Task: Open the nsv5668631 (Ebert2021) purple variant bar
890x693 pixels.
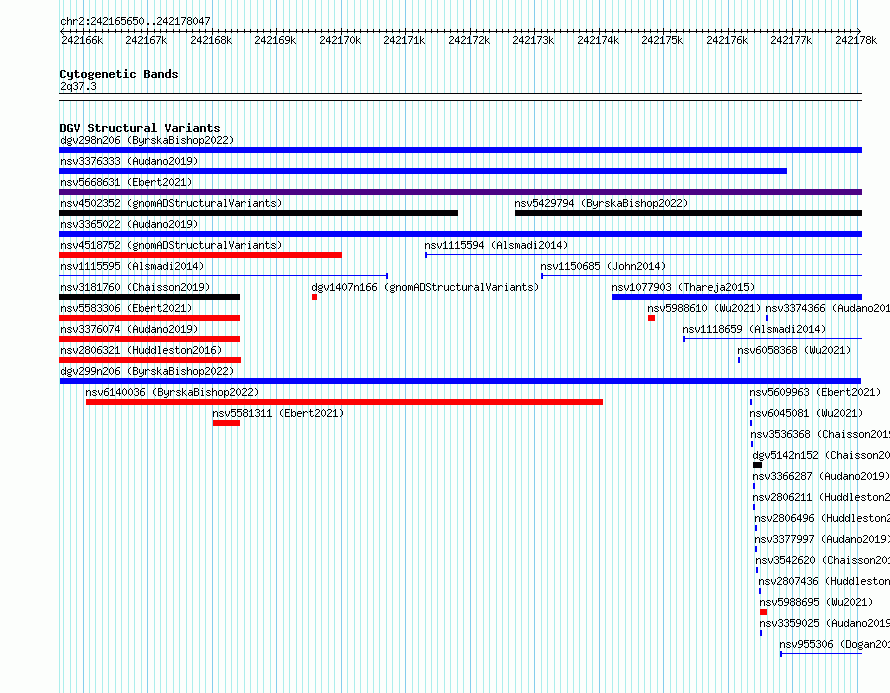Action: point(460,192)
